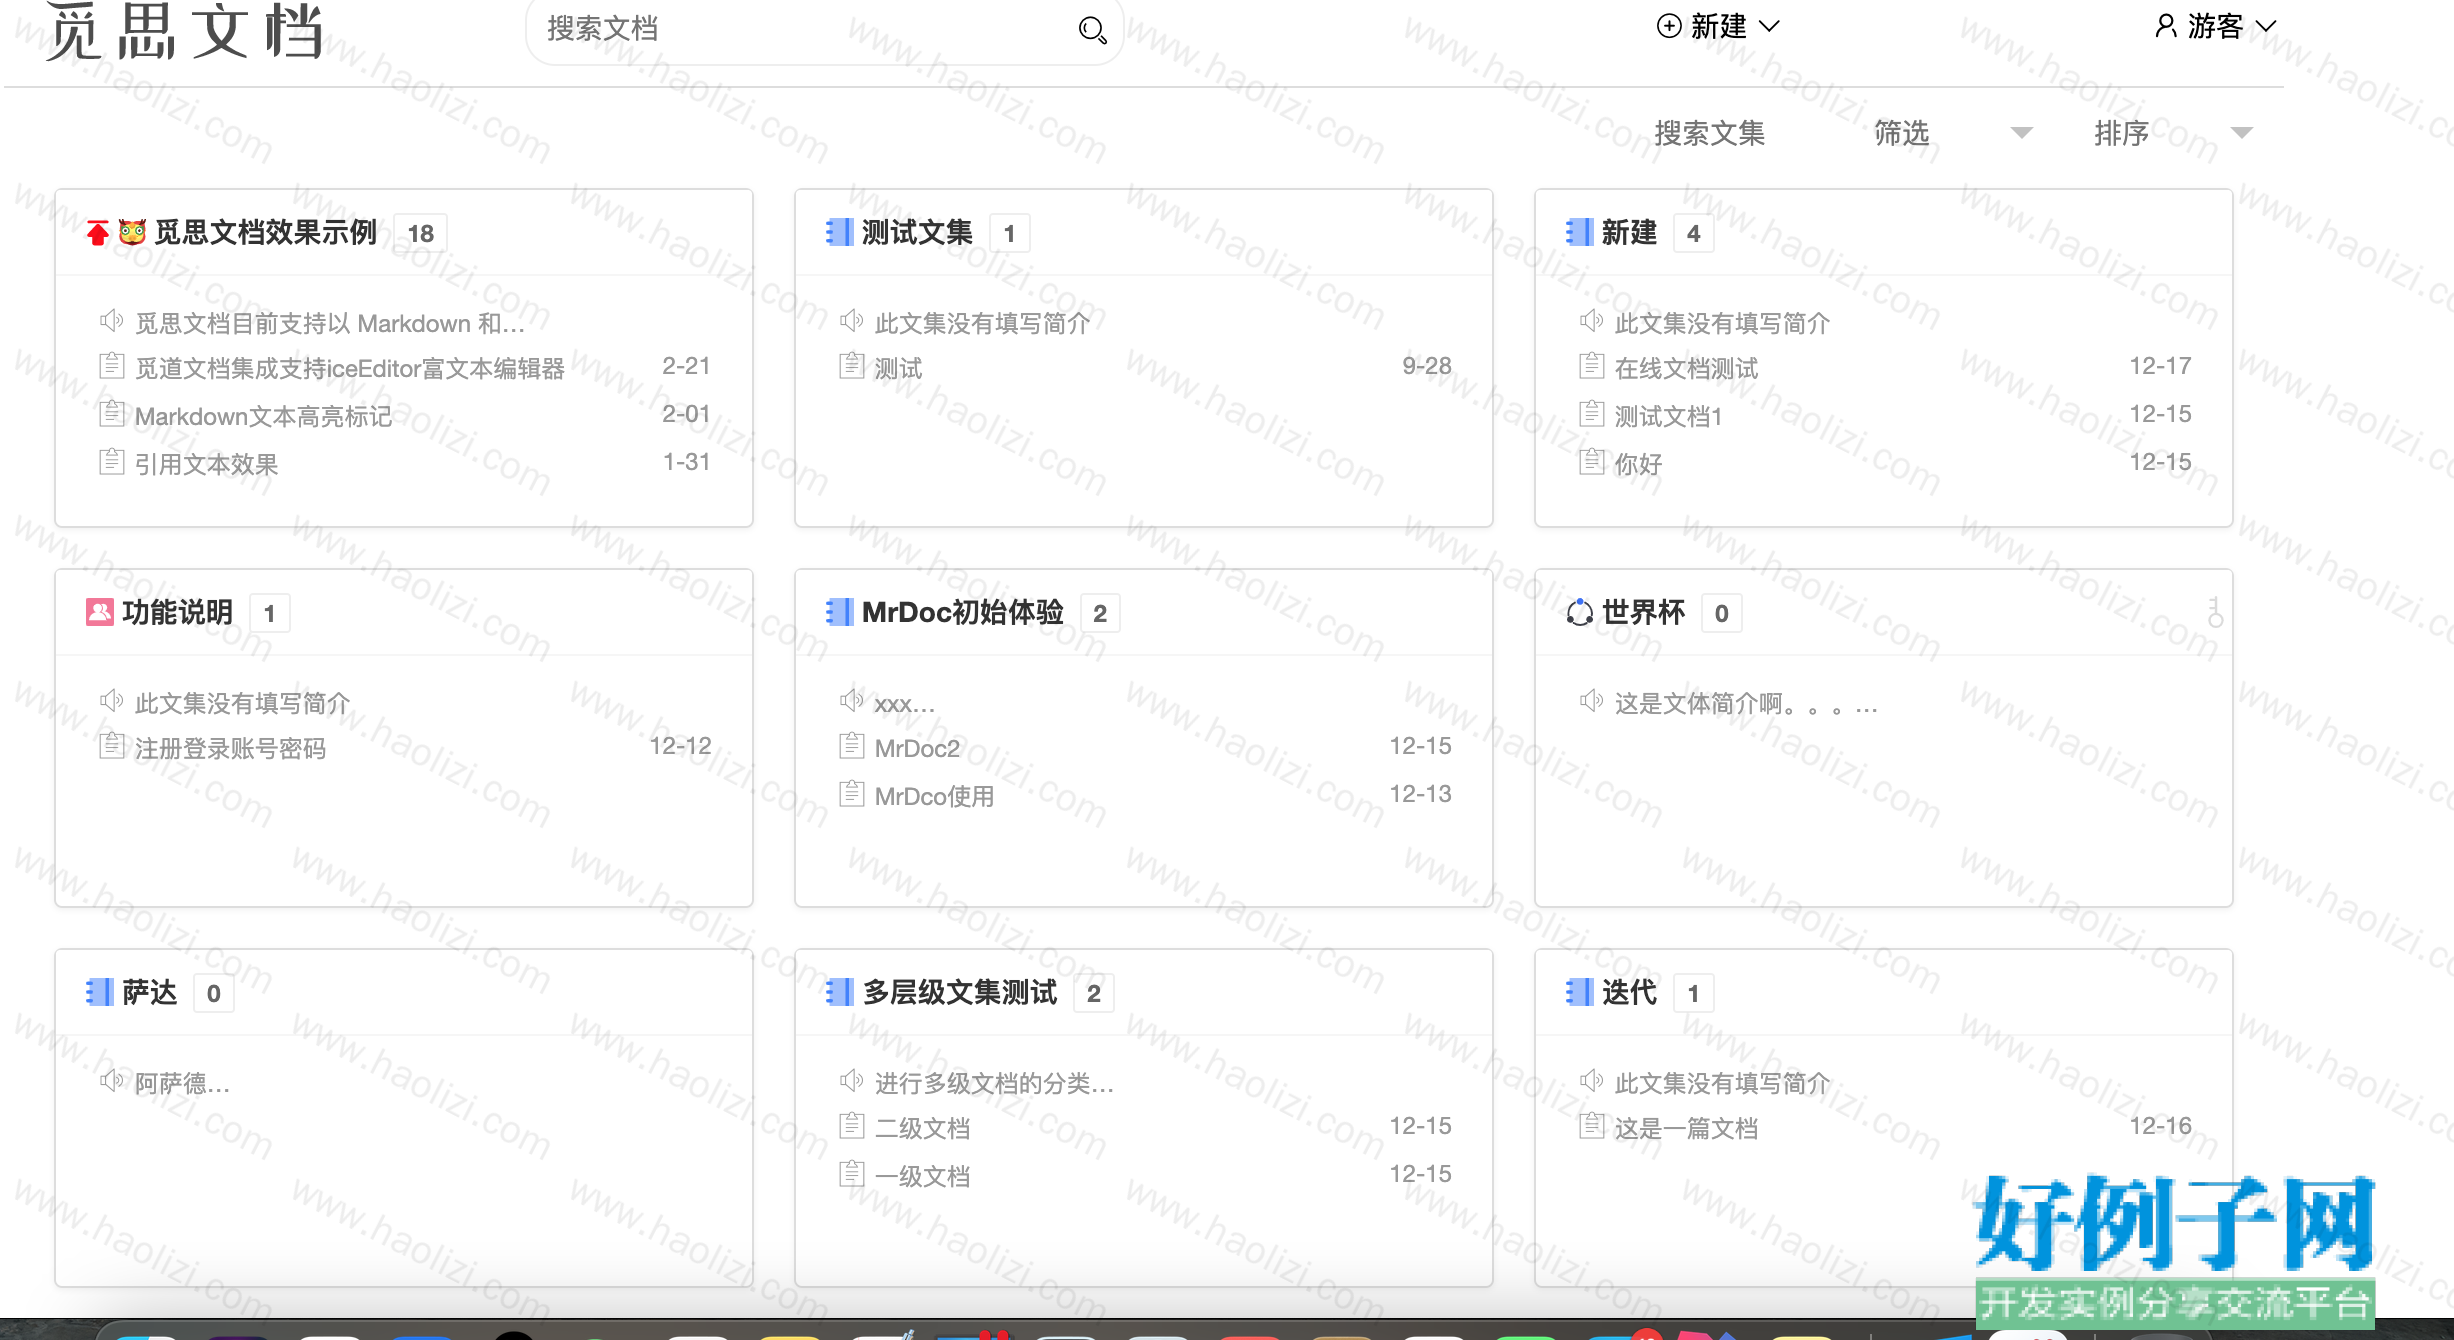Open the MrDoc初始体验 collection
Viewport: 2454px width, 1340px height.
coord(963,612)
